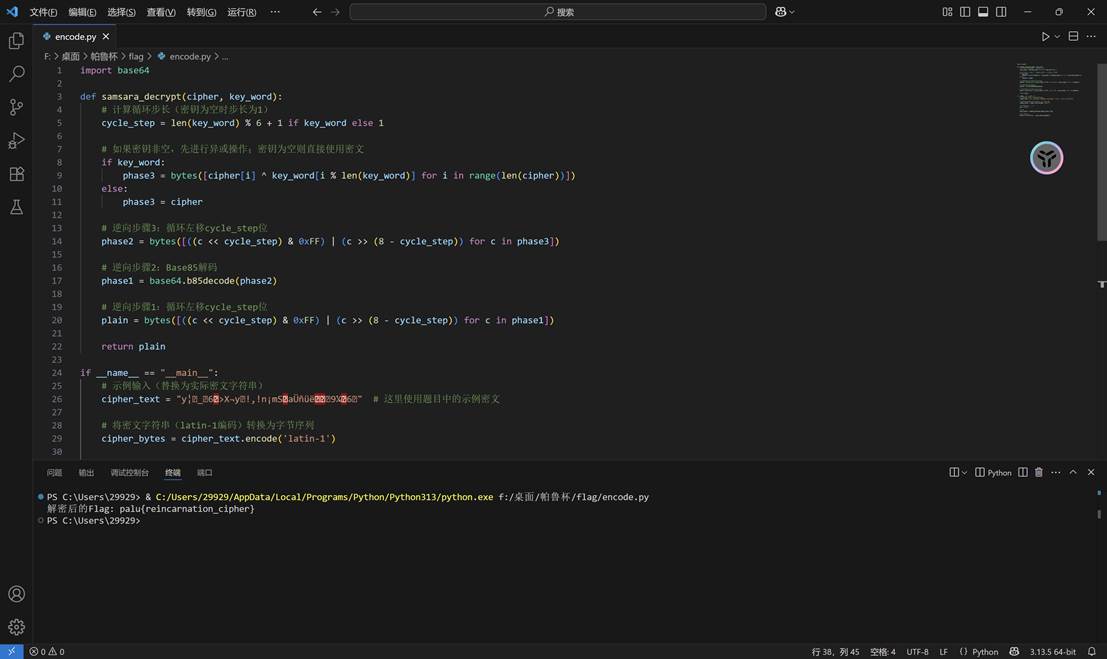This screenshot has height=659, width=1107.
Task: Toggle the primary sidebar layout button
Action: pyautogui.click(x=963, y=11)
